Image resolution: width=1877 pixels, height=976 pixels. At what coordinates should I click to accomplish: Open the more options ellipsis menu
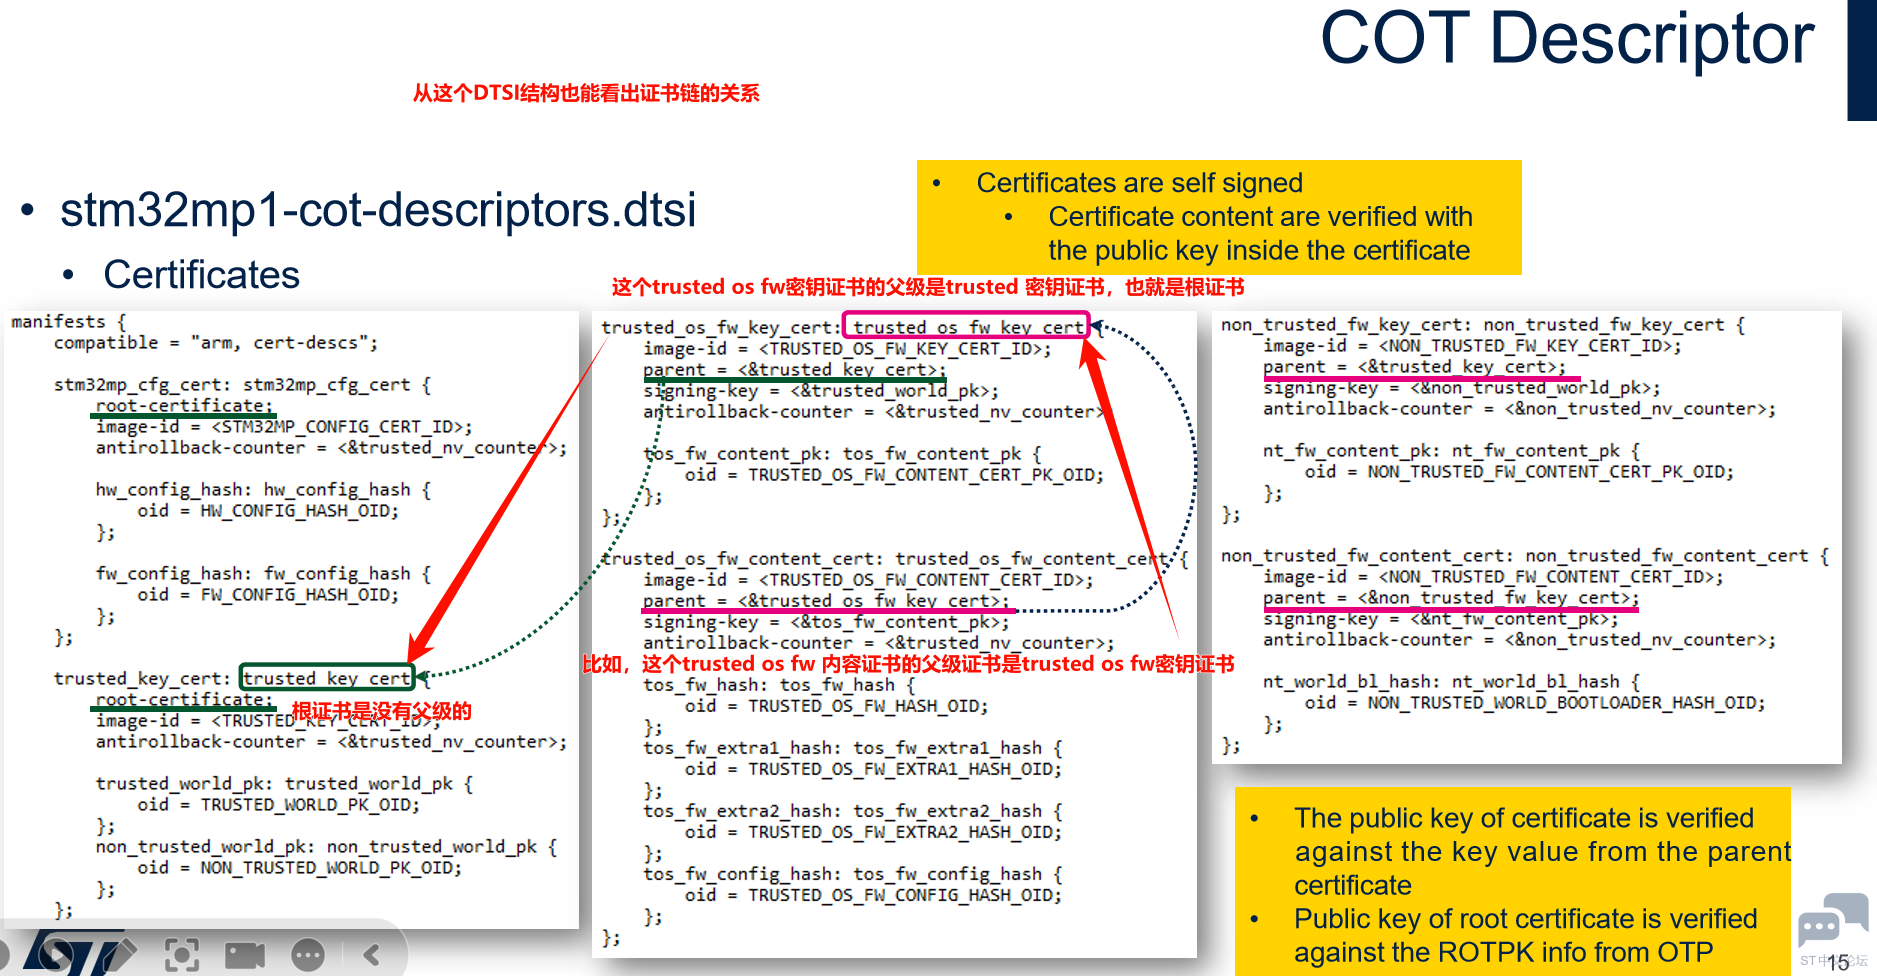click(x=308, y=955)
